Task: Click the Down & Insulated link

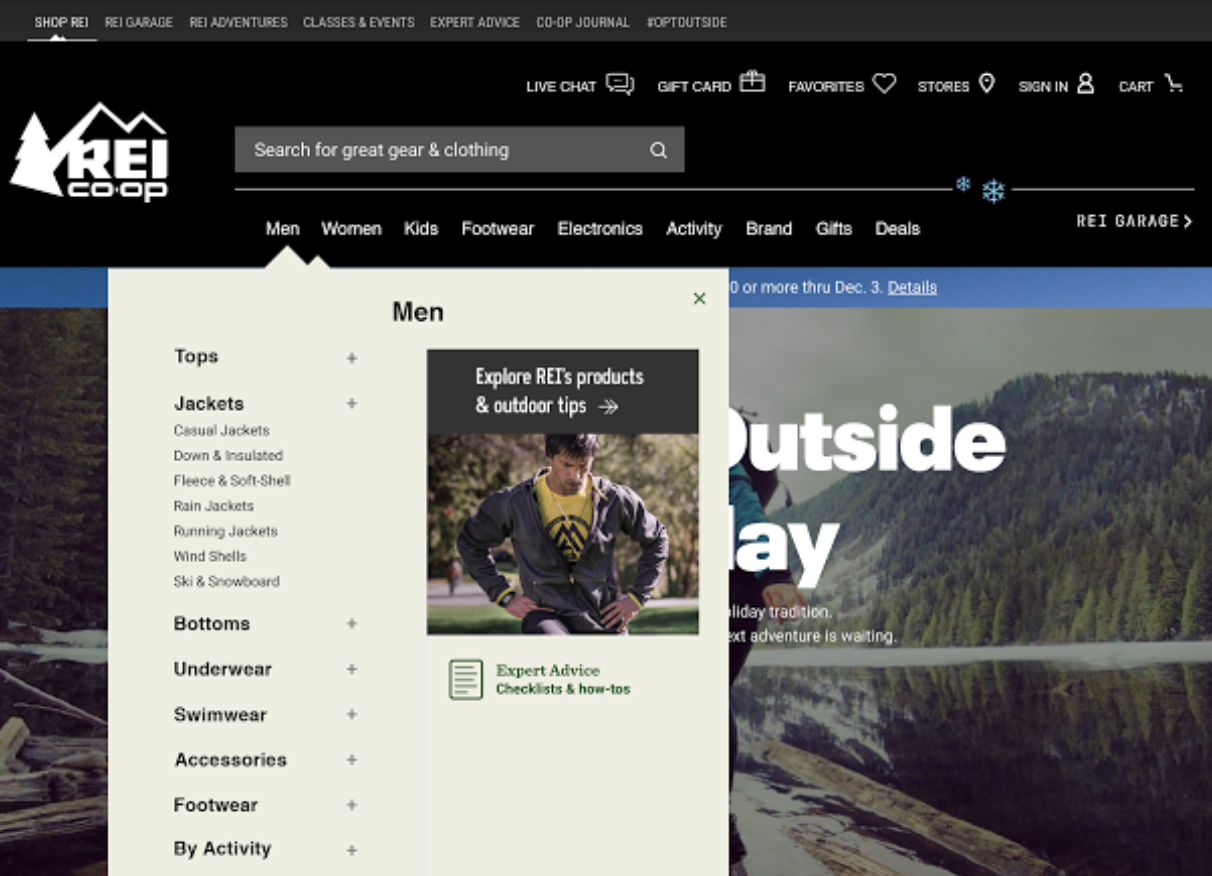Action: pyautogui.click(x=228, y=455)
